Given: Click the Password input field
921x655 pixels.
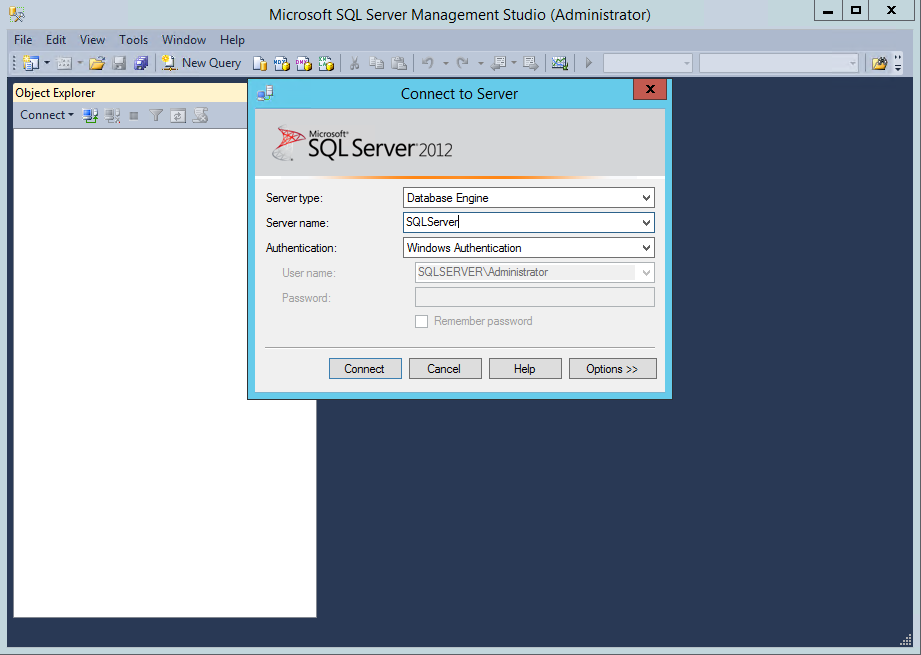Looking at the screenshot, I should pos(535,297).
